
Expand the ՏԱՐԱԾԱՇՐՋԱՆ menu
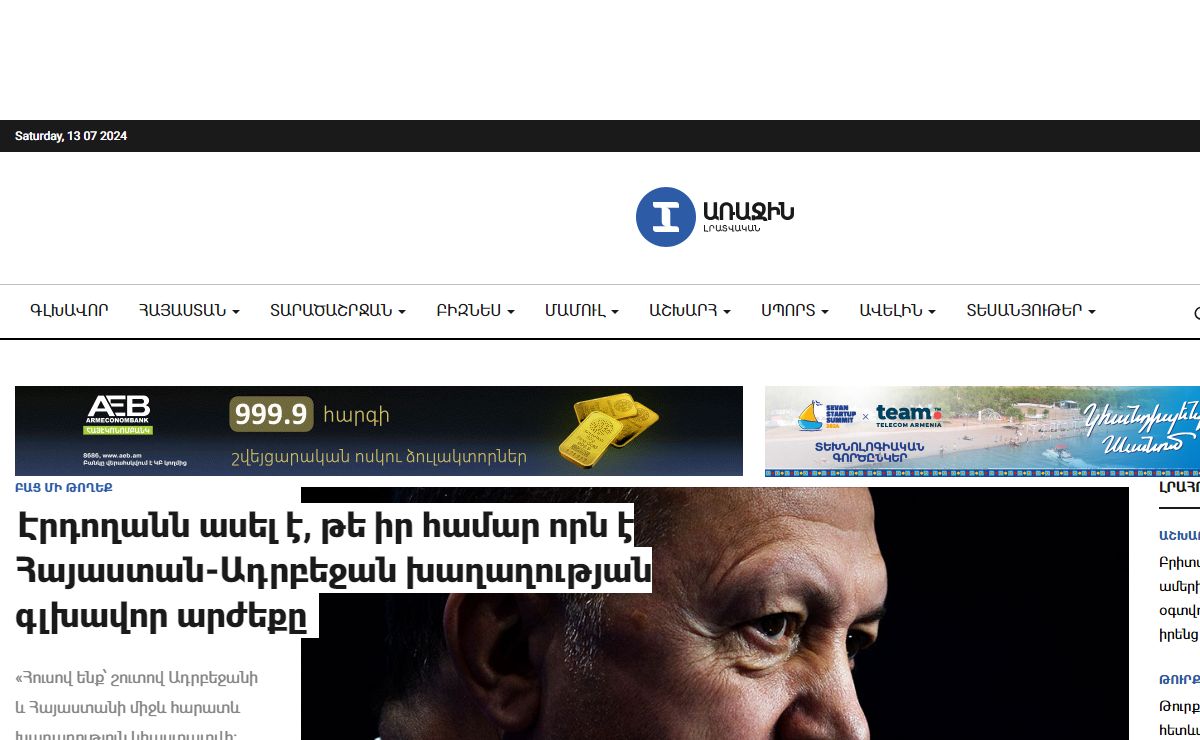[x=337, y=311]
